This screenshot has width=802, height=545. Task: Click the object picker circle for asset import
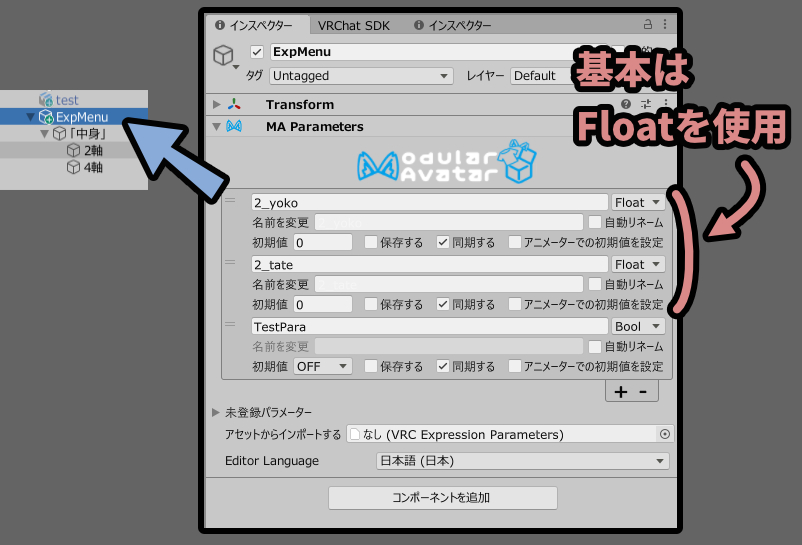(x=664, y=434)
